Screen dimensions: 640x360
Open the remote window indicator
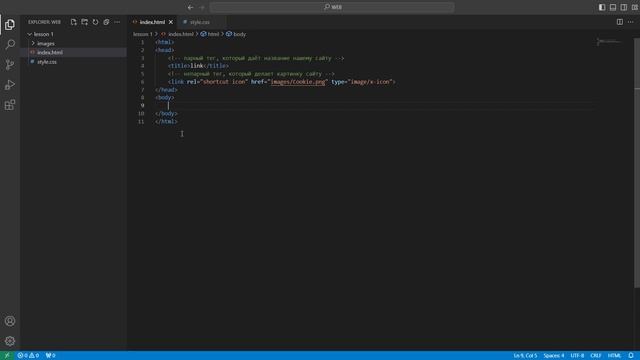click(x=7, y=356)
